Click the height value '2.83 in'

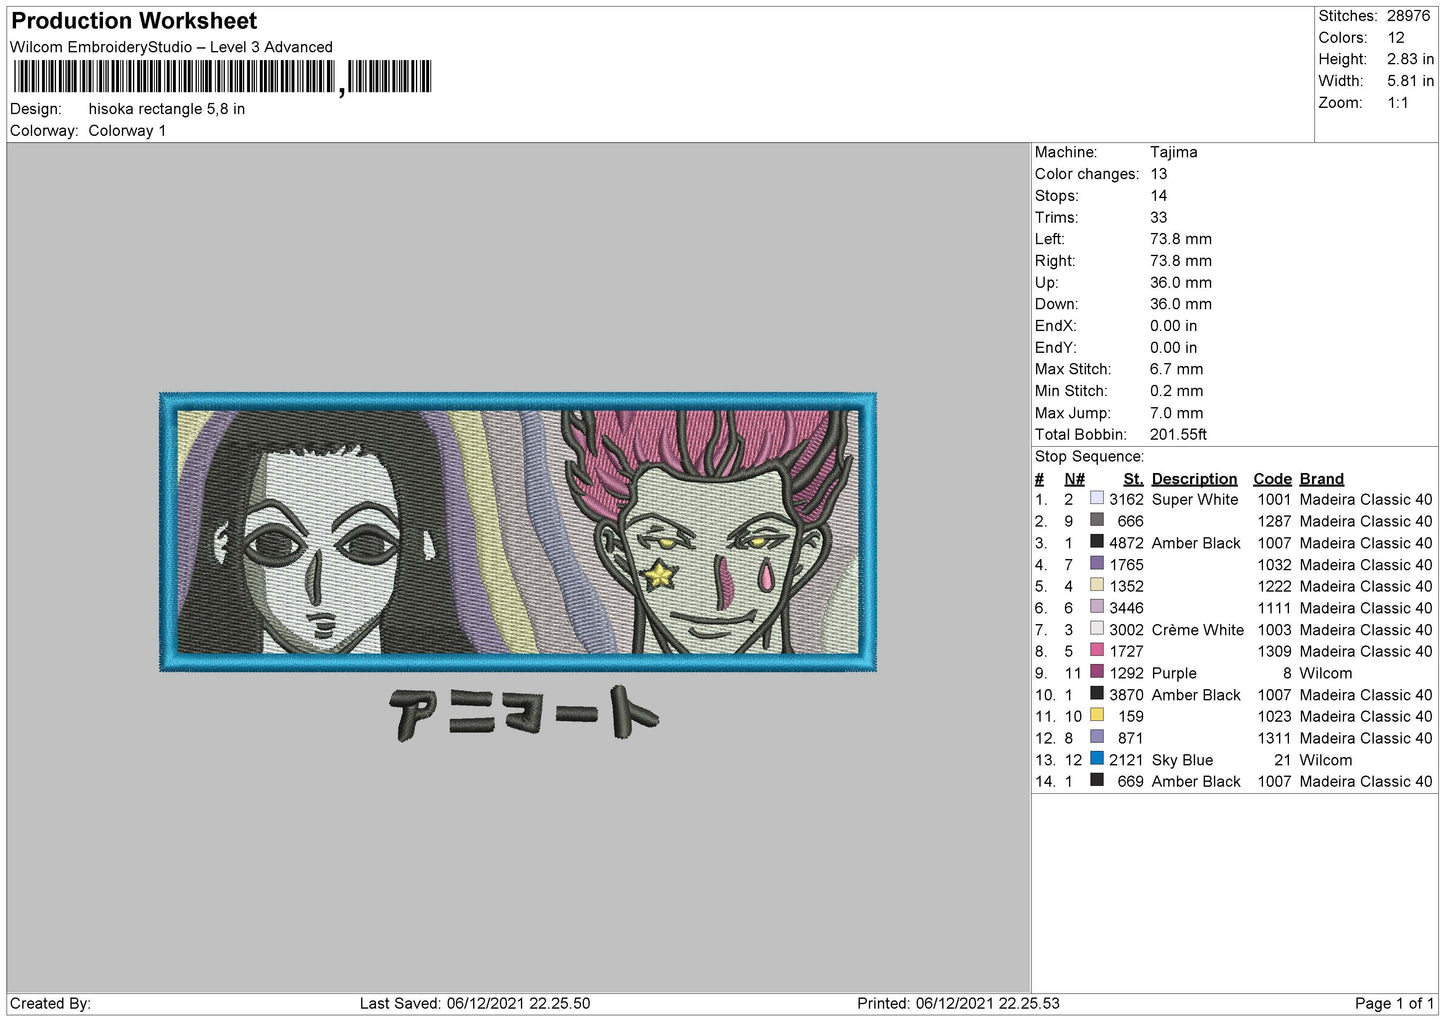(1410, 59)
